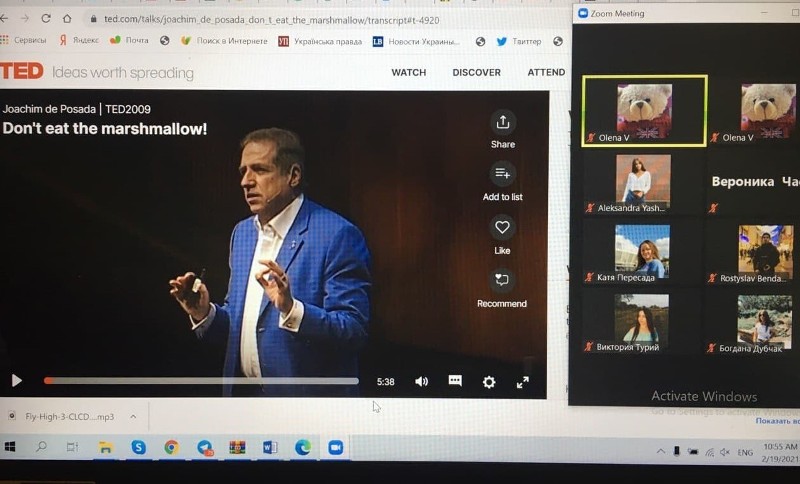
Task: Click the muted volume tray icon
Action: (725, 452)
